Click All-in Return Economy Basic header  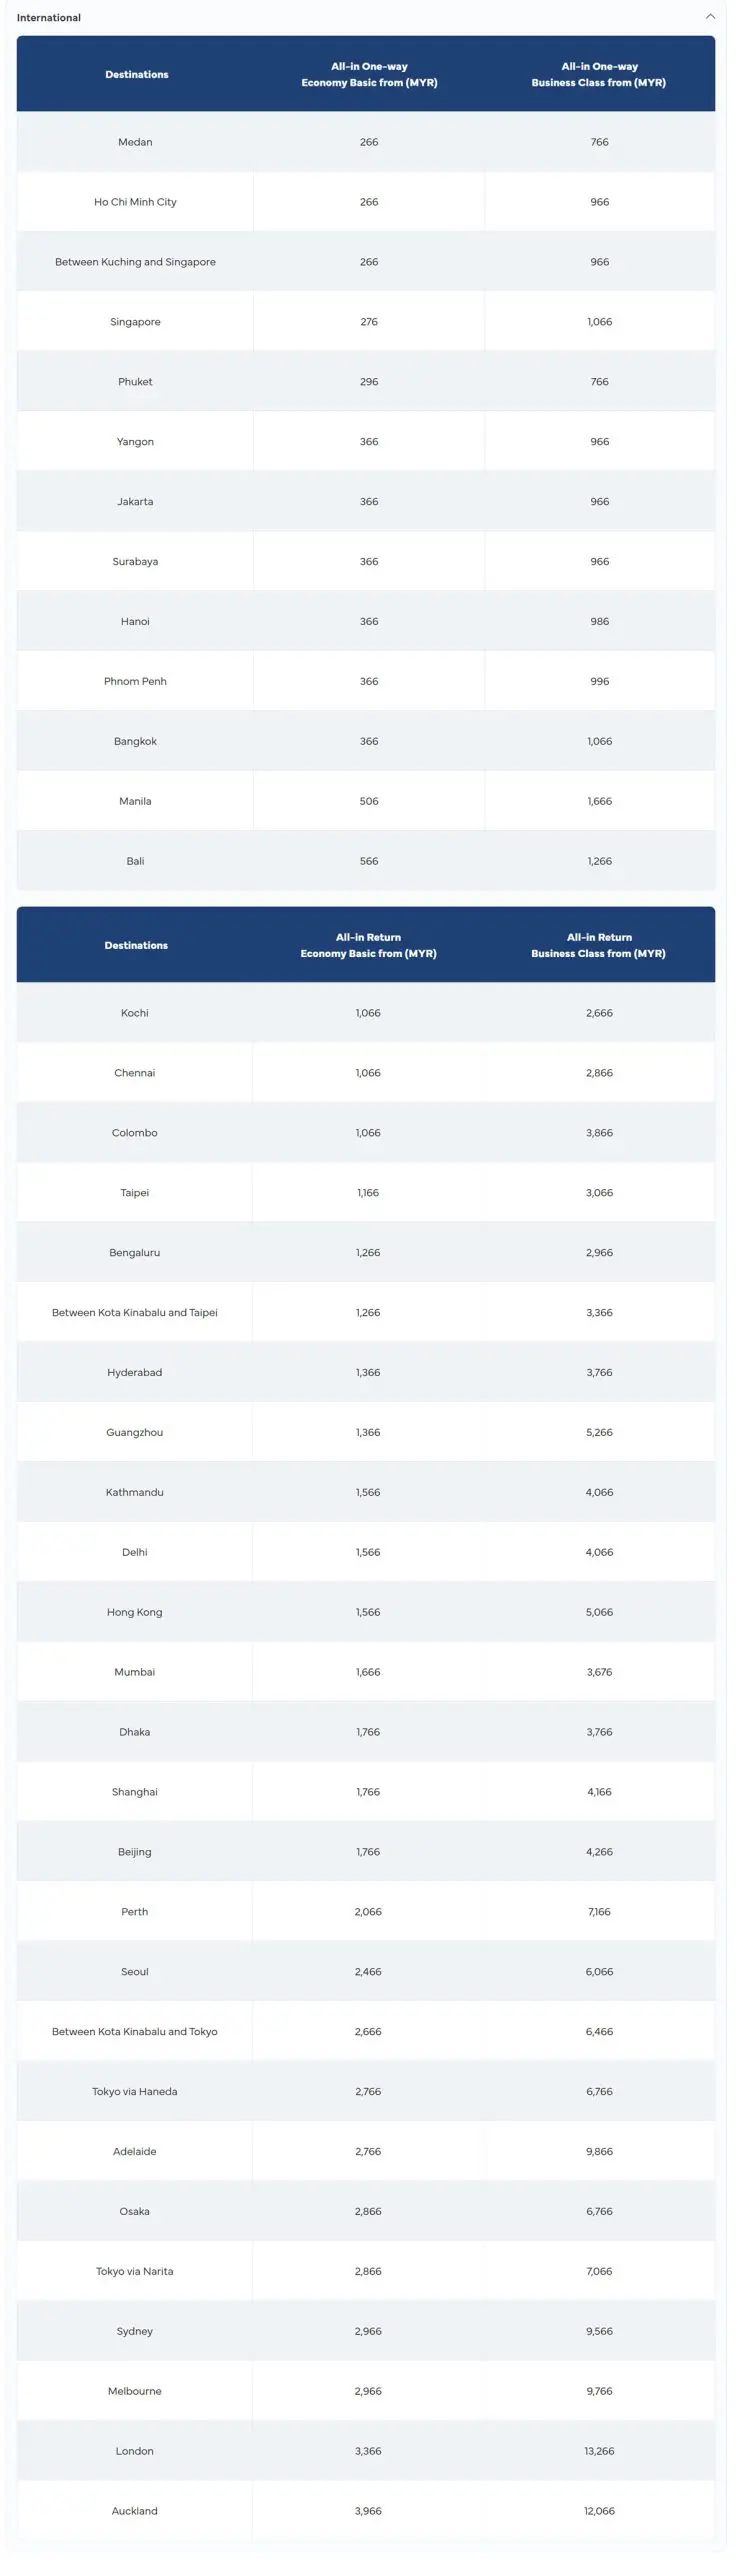coord(368,945)
